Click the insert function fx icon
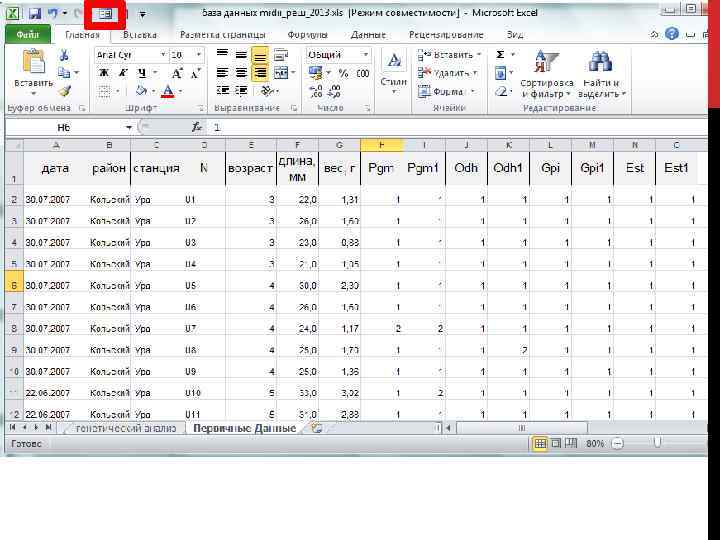720x540 pixels. pyautogui.click(x=199, y=128)
